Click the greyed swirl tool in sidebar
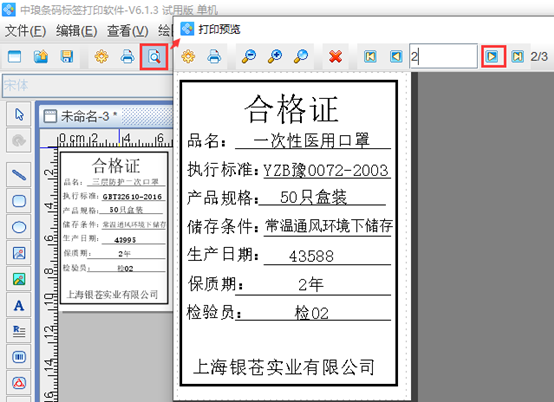Screen dimensions: 554x402 click(x=19, y=140)
